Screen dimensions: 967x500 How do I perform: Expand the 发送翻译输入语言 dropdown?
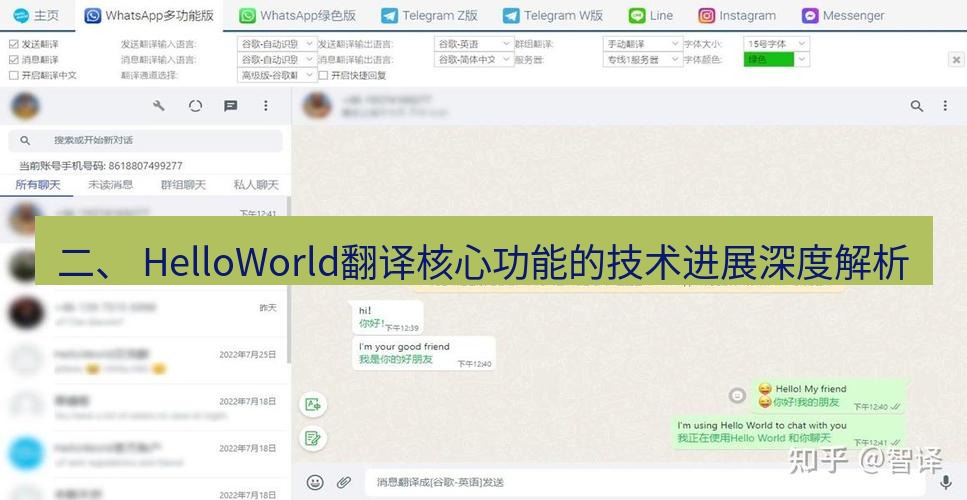click(277, 44)
